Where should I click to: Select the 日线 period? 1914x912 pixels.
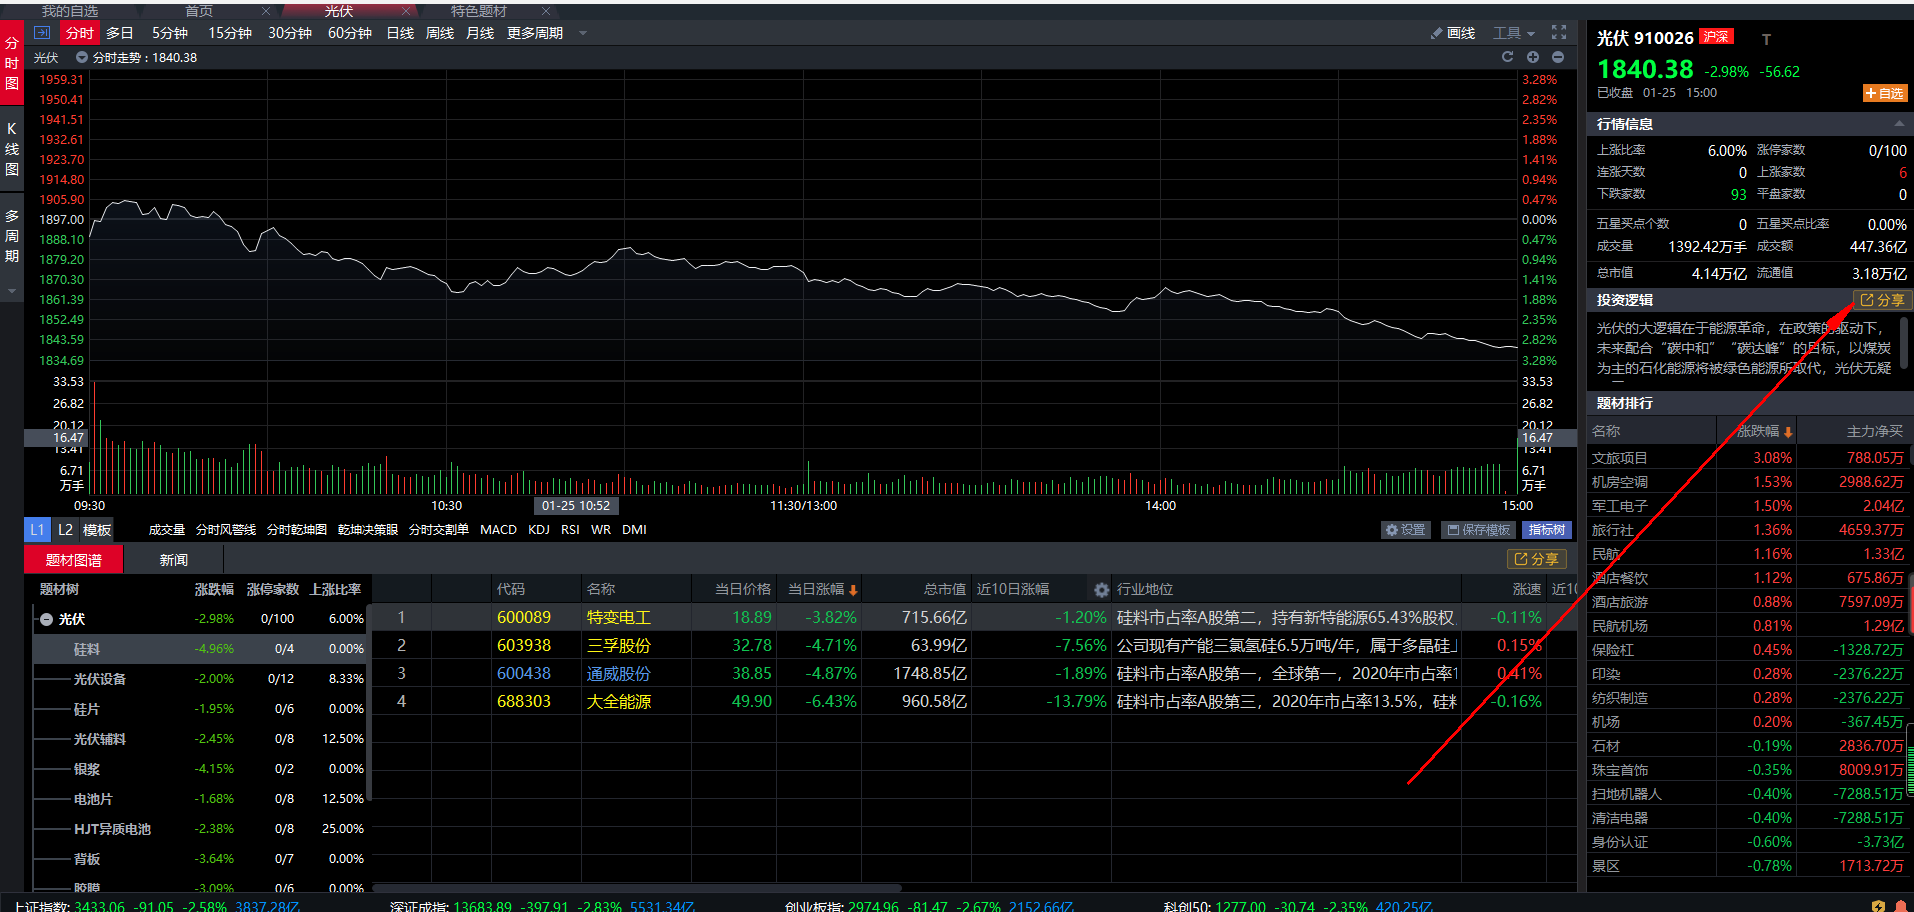(x=400, y=33)
